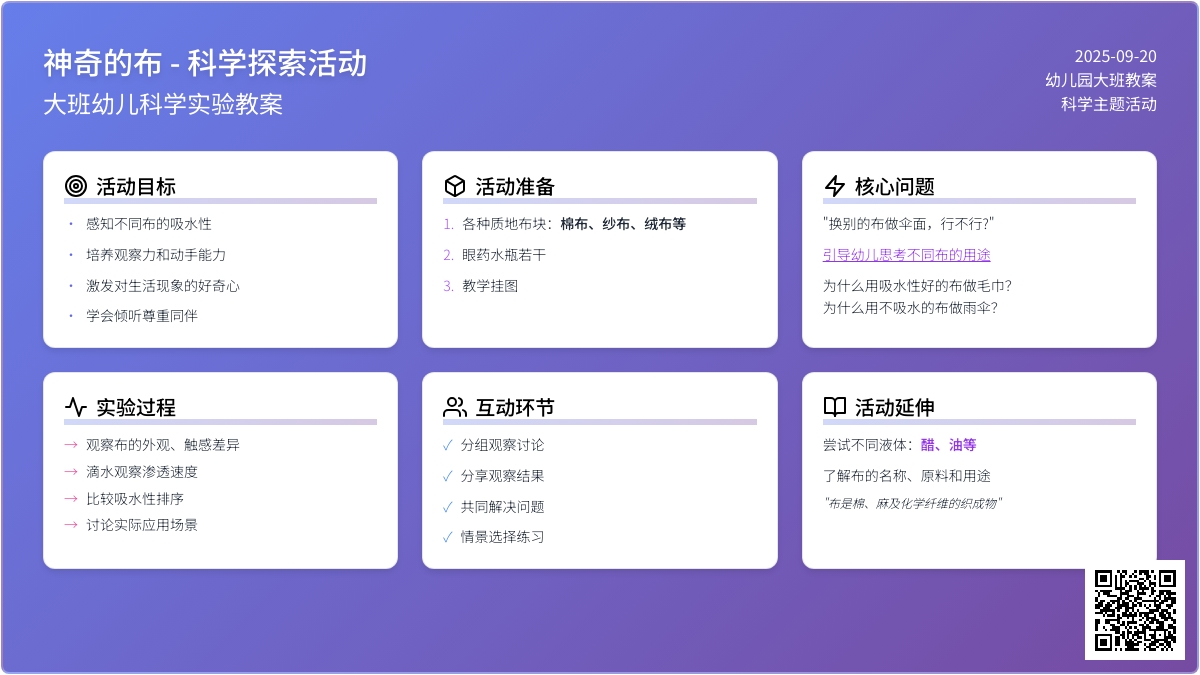Click the checkmark next to 情景选择练习
Screen dimensions: 1200x675
coord(447,537)
